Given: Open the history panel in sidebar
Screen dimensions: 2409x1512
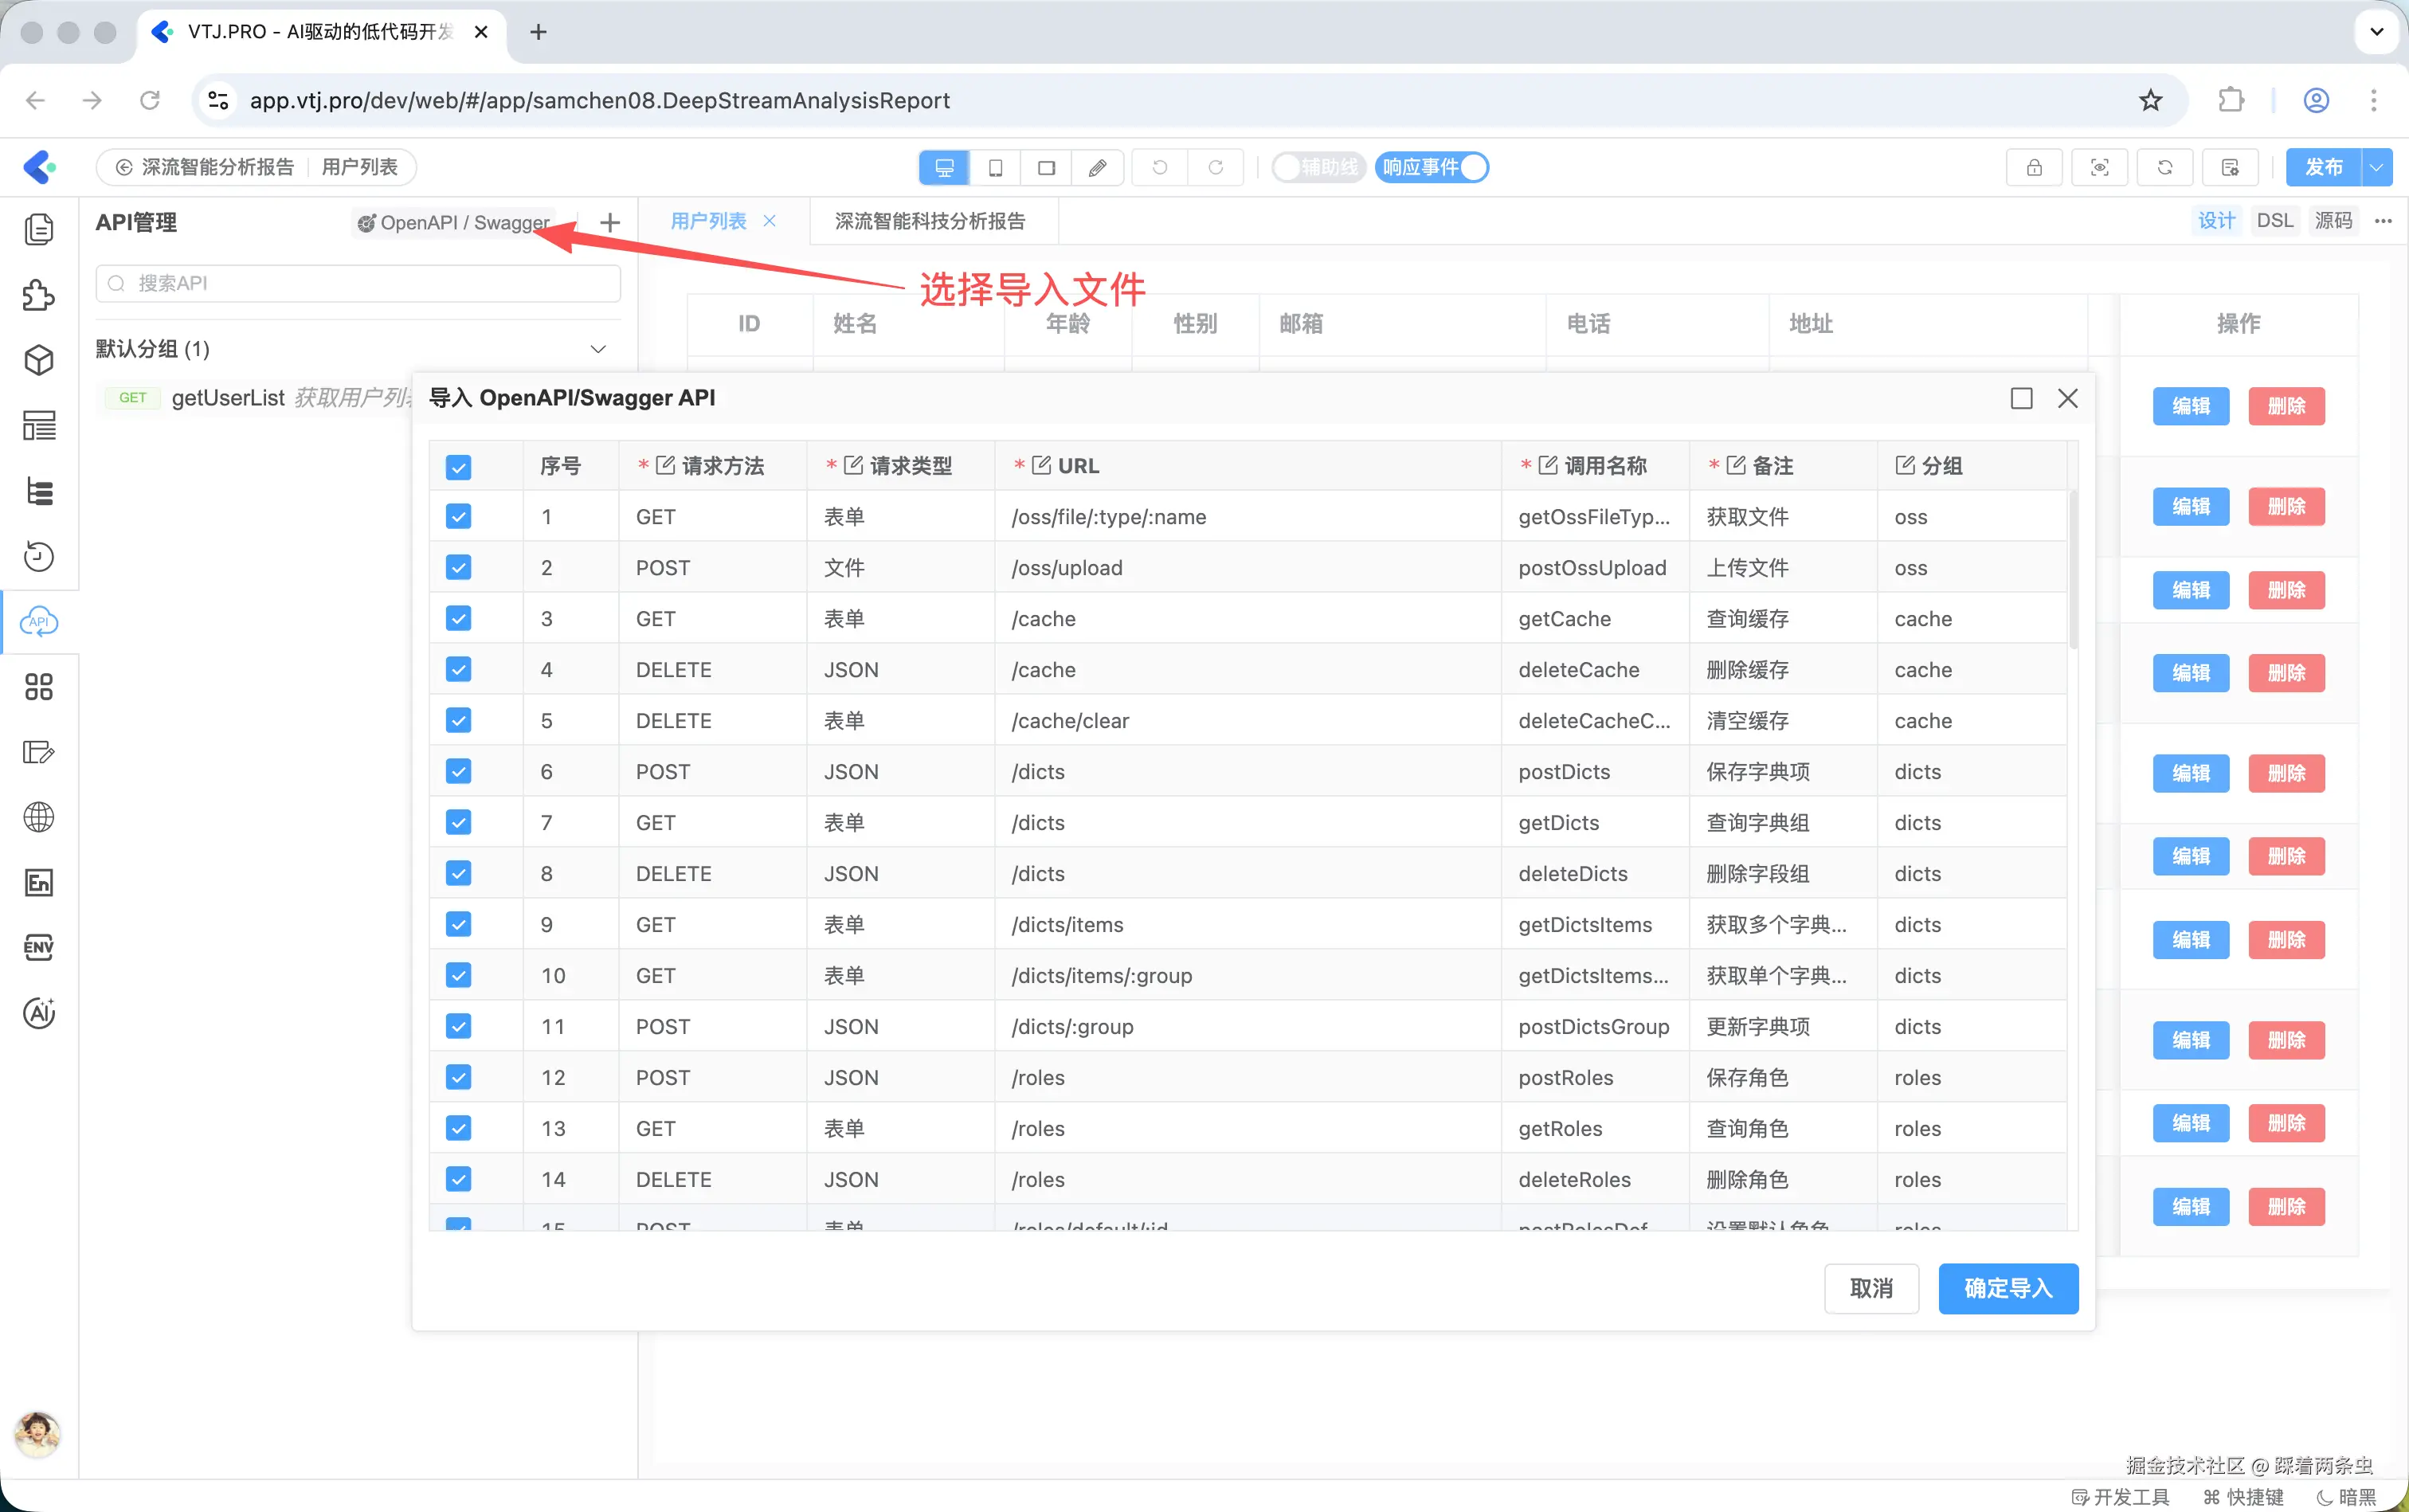Looking at the screenshot, I should [x=38, y=557].
